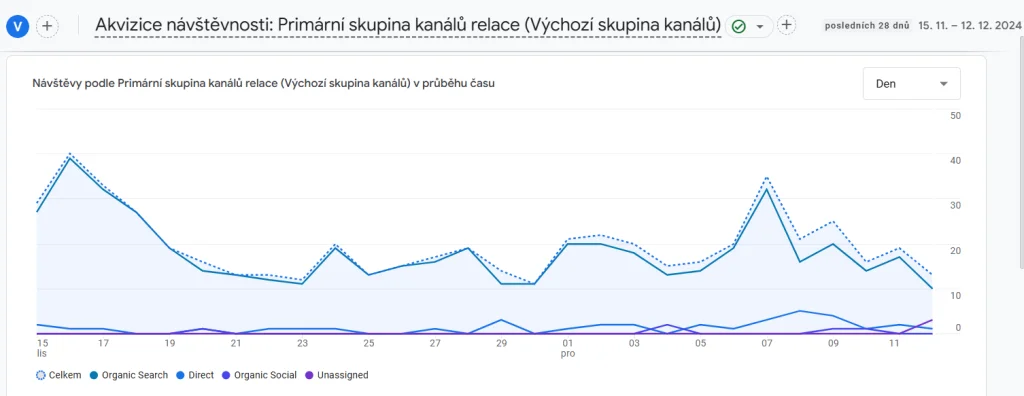1024x396 pixels.
Task: Click chart heading 'Návštěvy podle Primární skupina kanálů'
Action: point(263,84)
